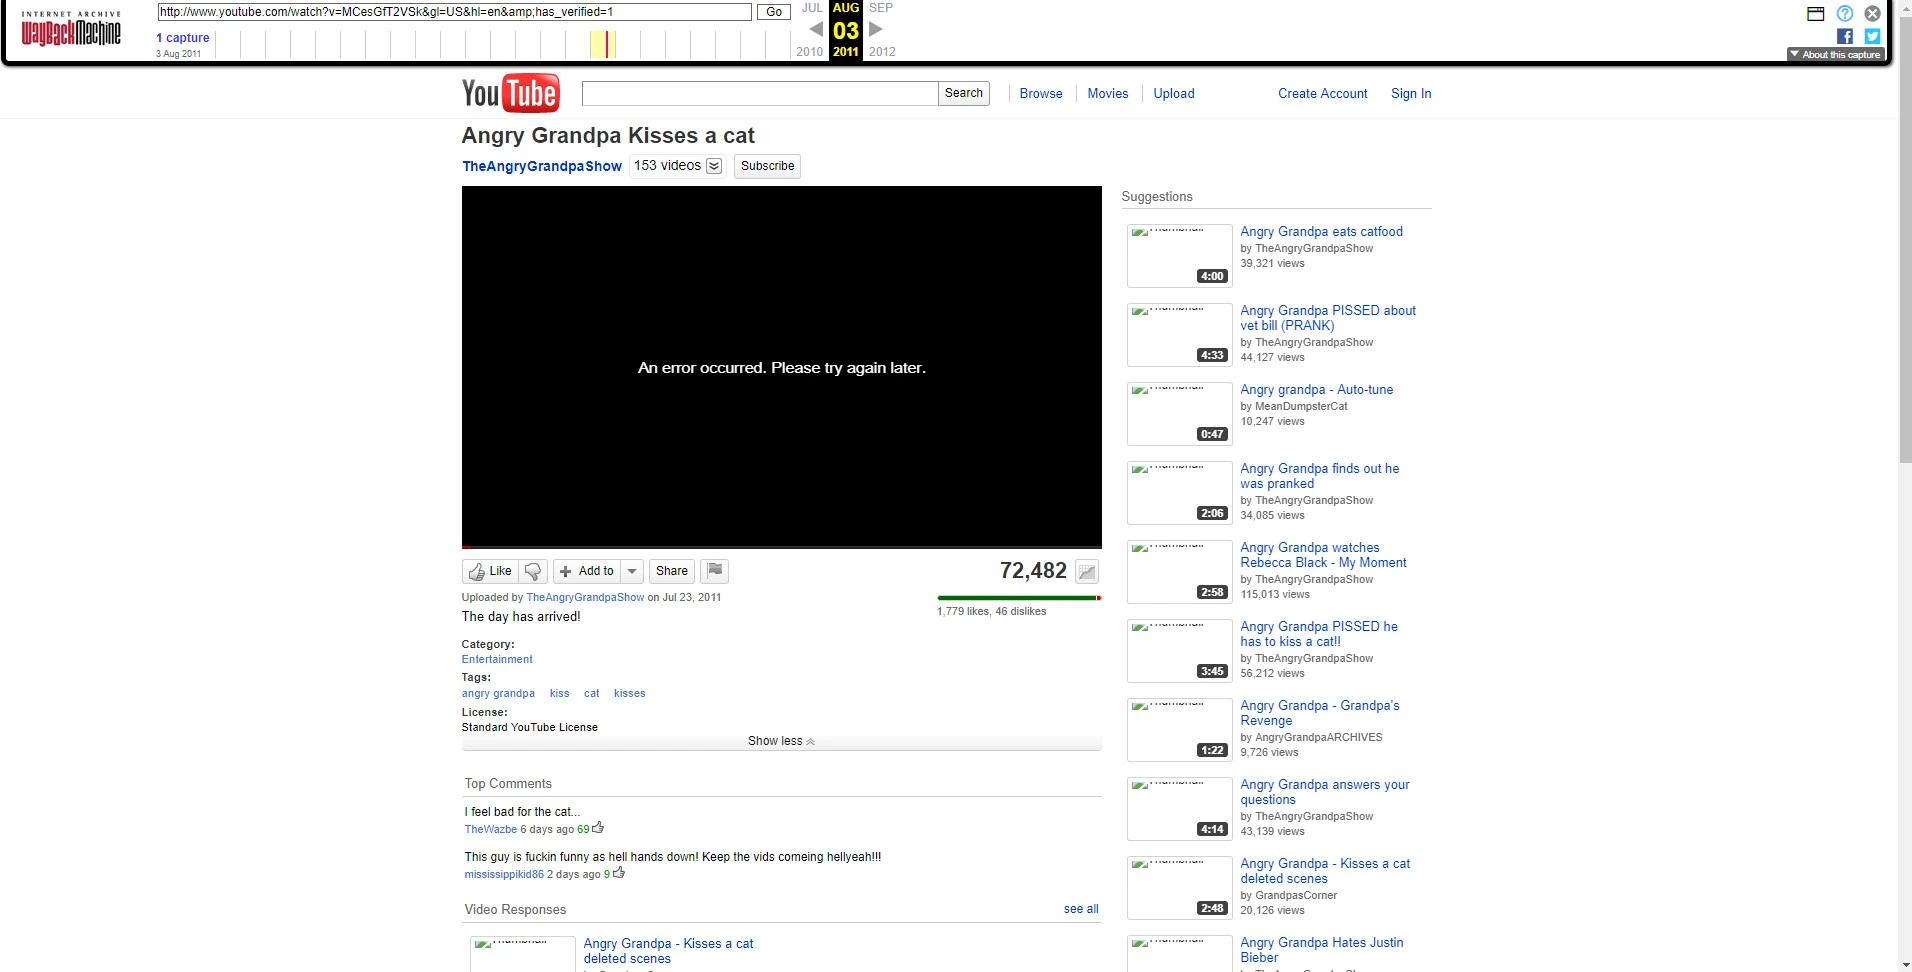
Task: Open the Browse menu item
Action: pos(1041,93)
